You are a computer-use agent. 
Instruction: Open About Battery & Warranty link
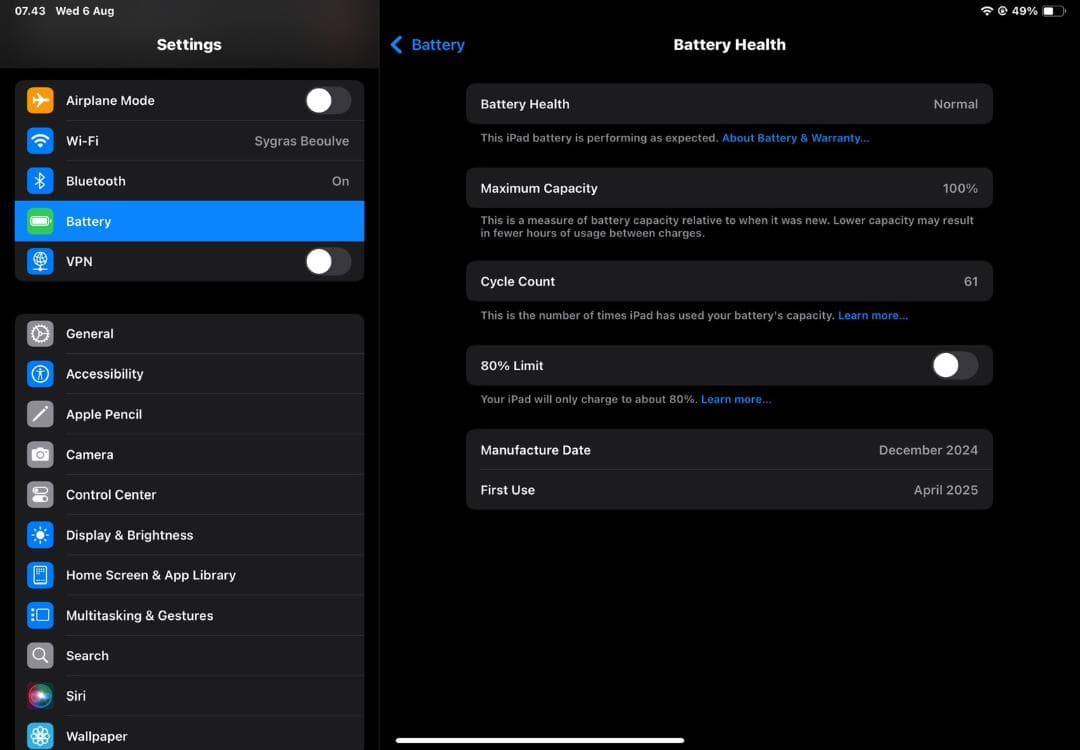(x=795, y=138)
